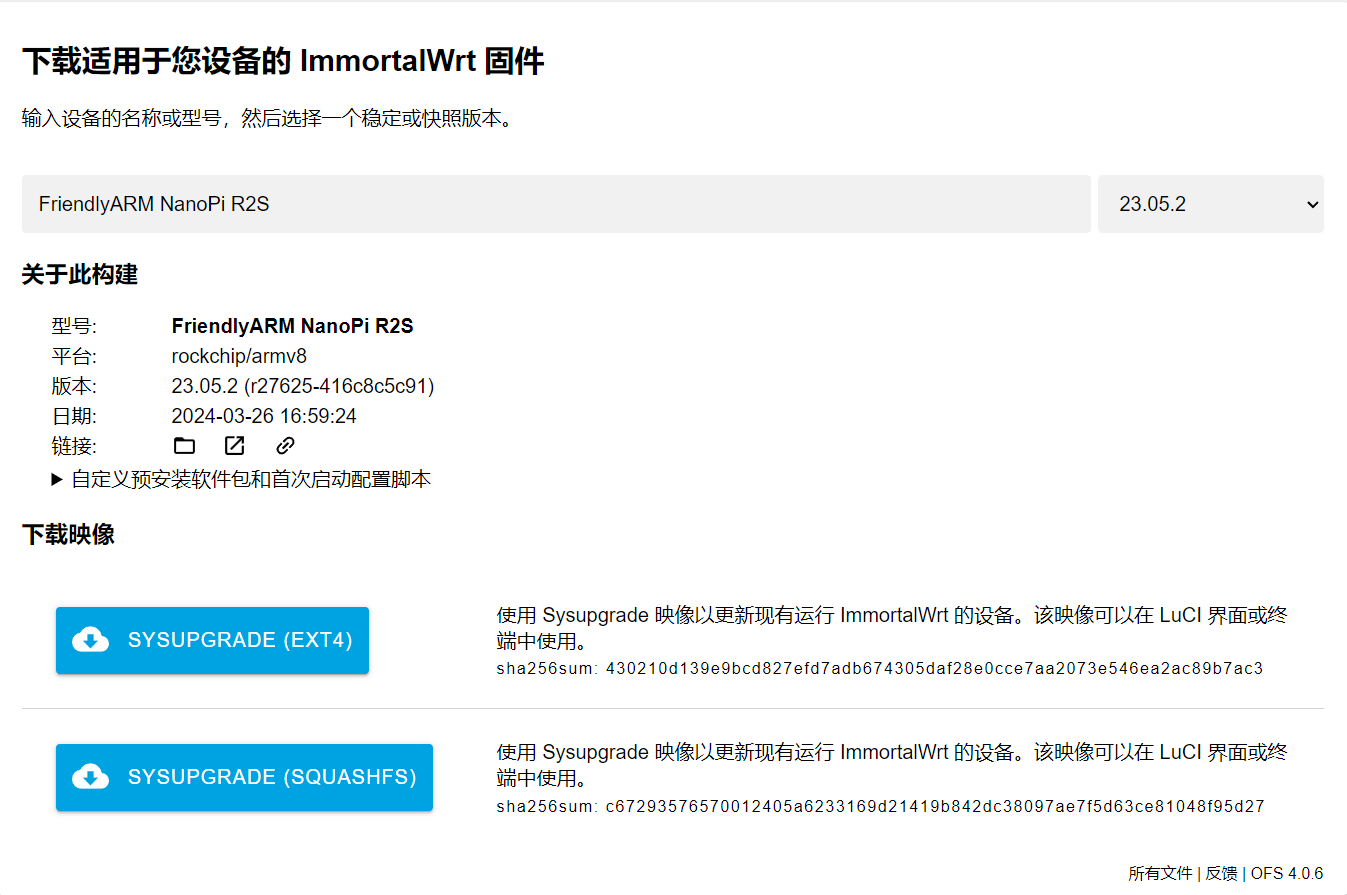Viewport: 1347px width, 895px height.
Task: Open the folder link icon
Action: [184, 446]
